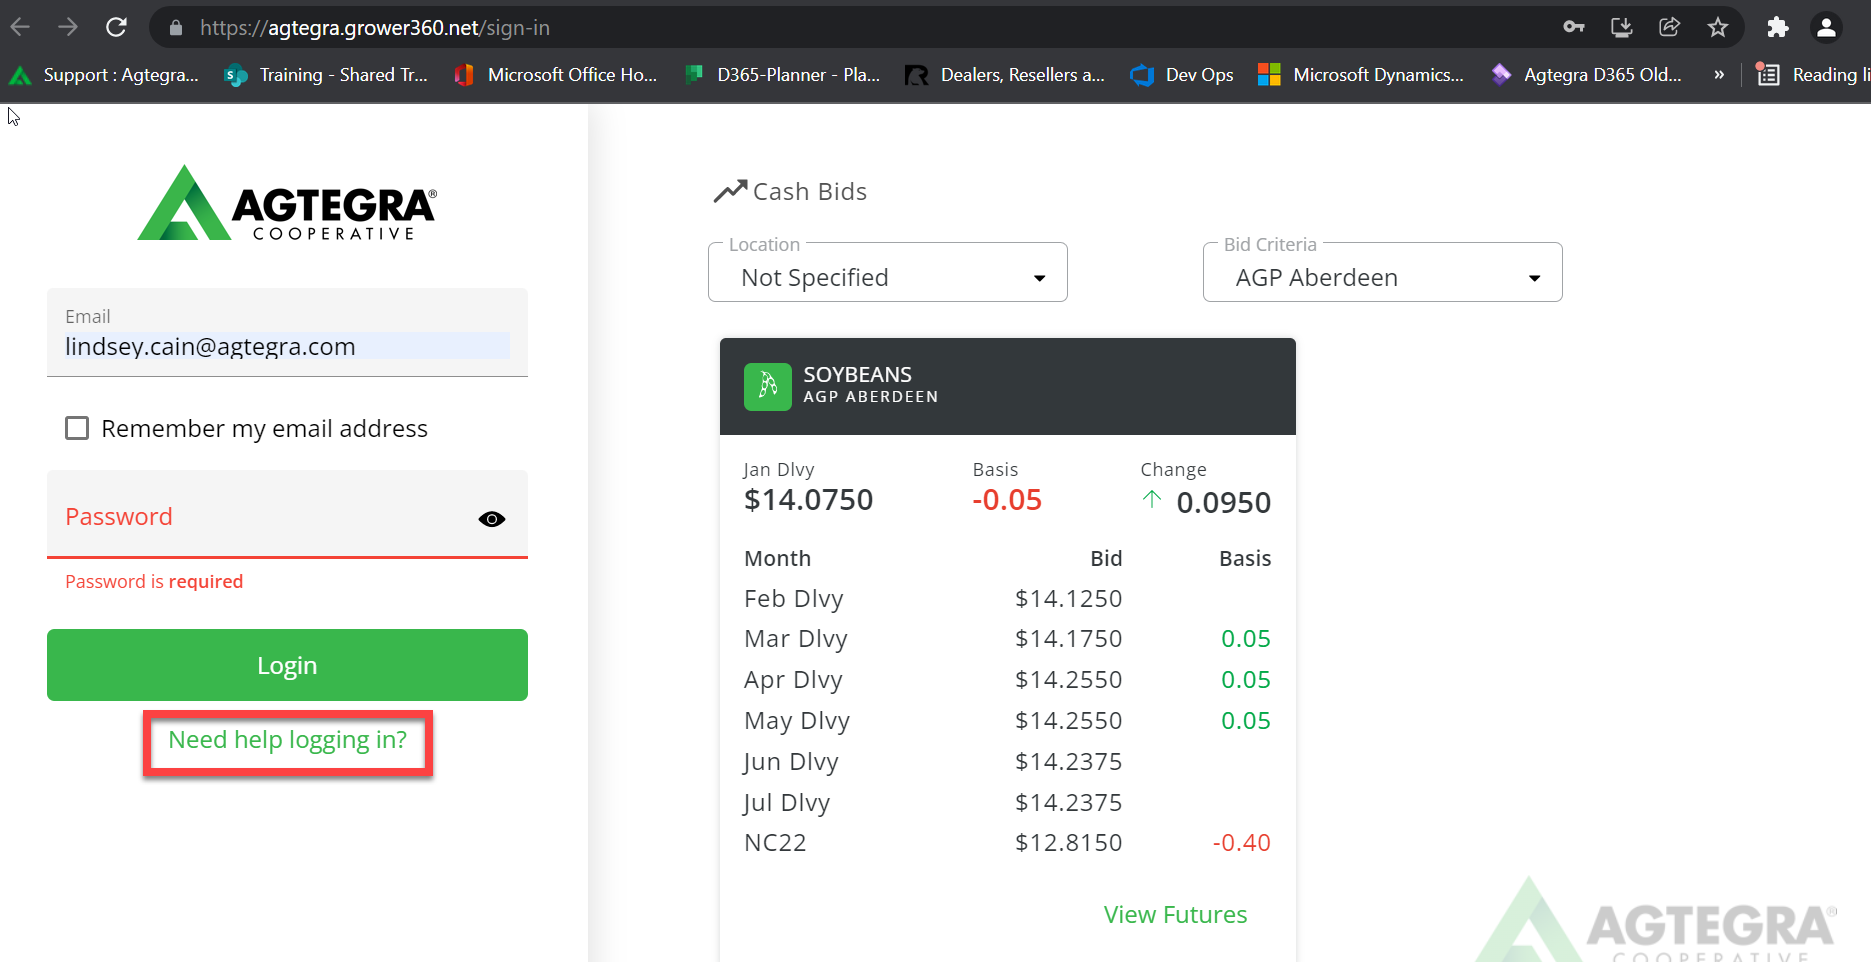Click the Password input field

287,514
